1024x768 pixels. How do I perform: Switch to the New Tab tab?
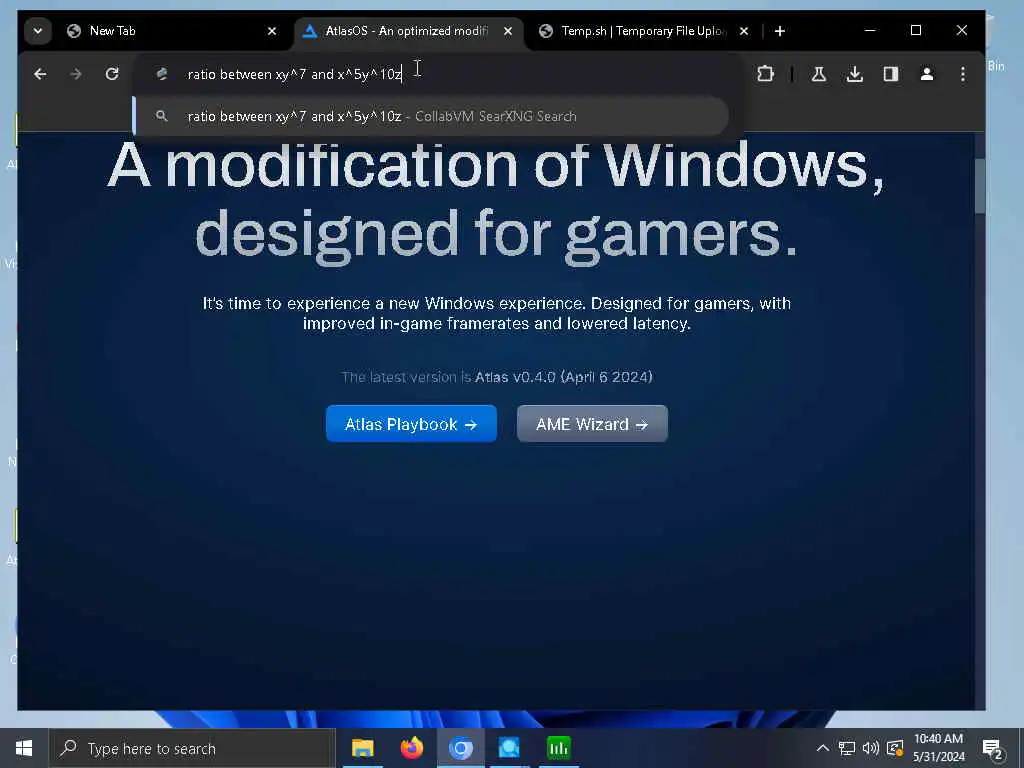point(172,31)
